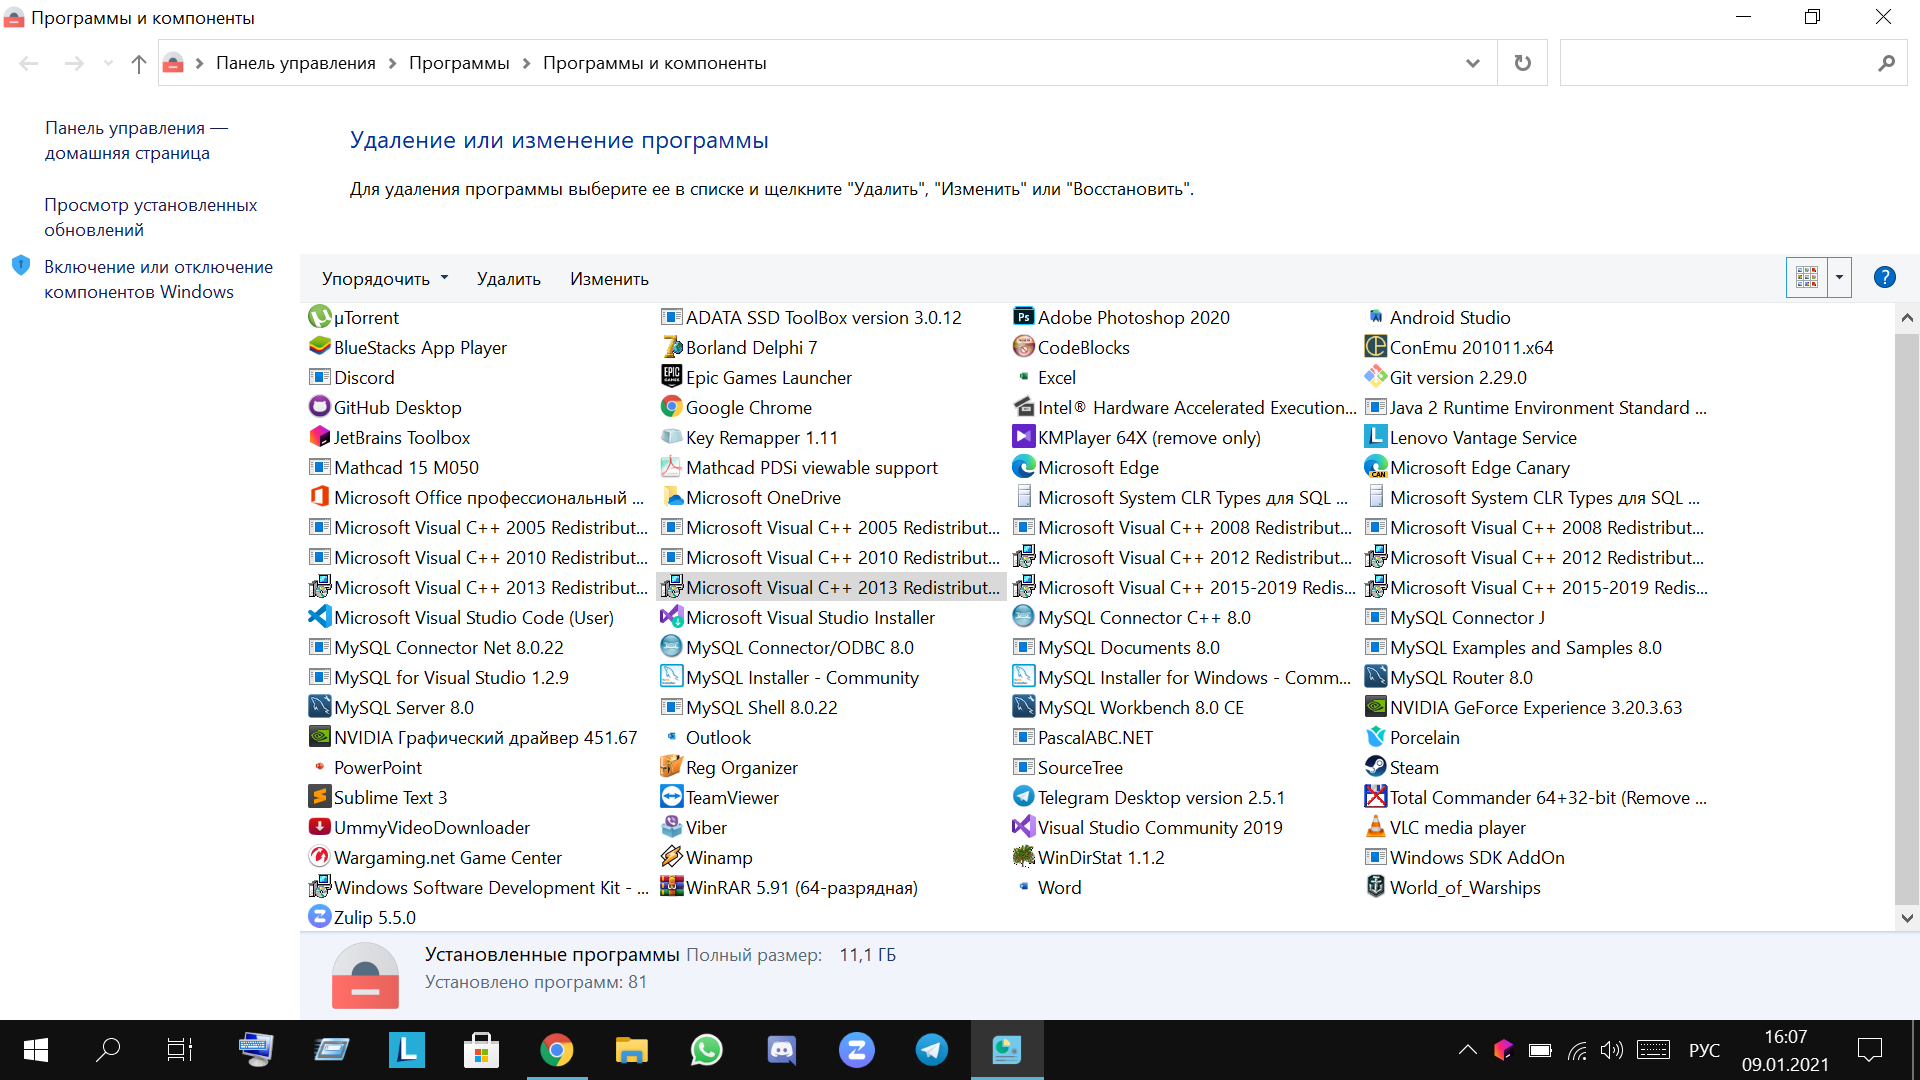Expand the Упорядочить dropdown menu

coord(384,278)
